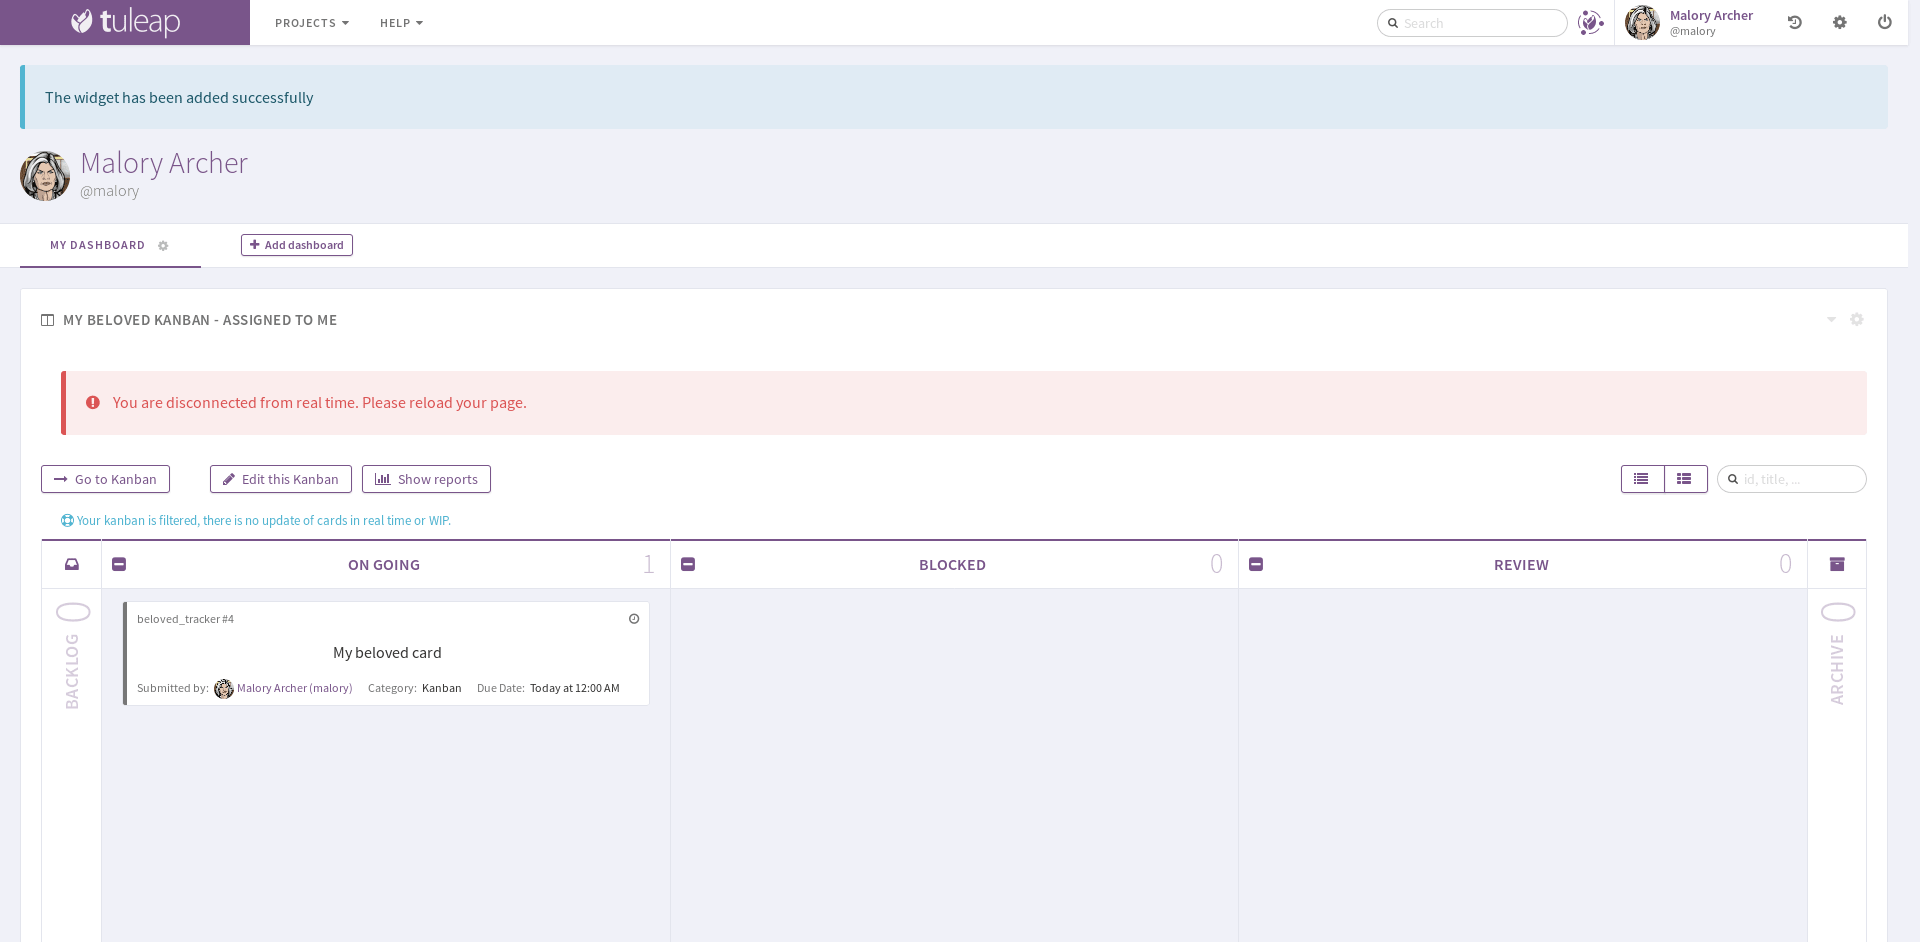This screenshot has width=1920, height=942.
Task: Open the dashboard history icon
Action: 1794,22
